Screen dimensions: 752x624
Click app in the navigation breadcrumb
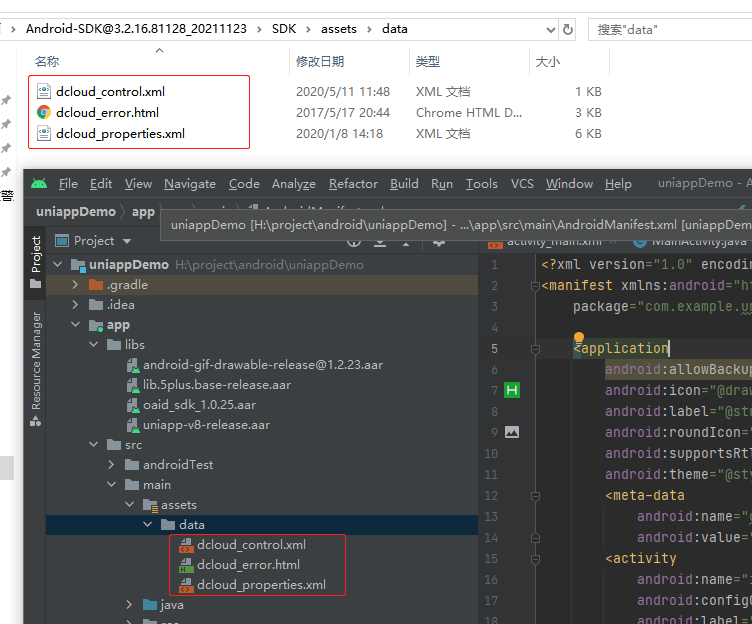click(143, 212)
